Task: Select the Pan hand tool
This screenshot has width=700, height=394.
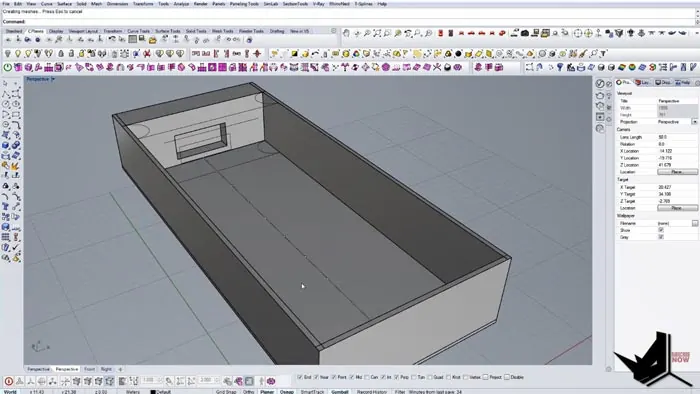Action: tap(346, 33)
